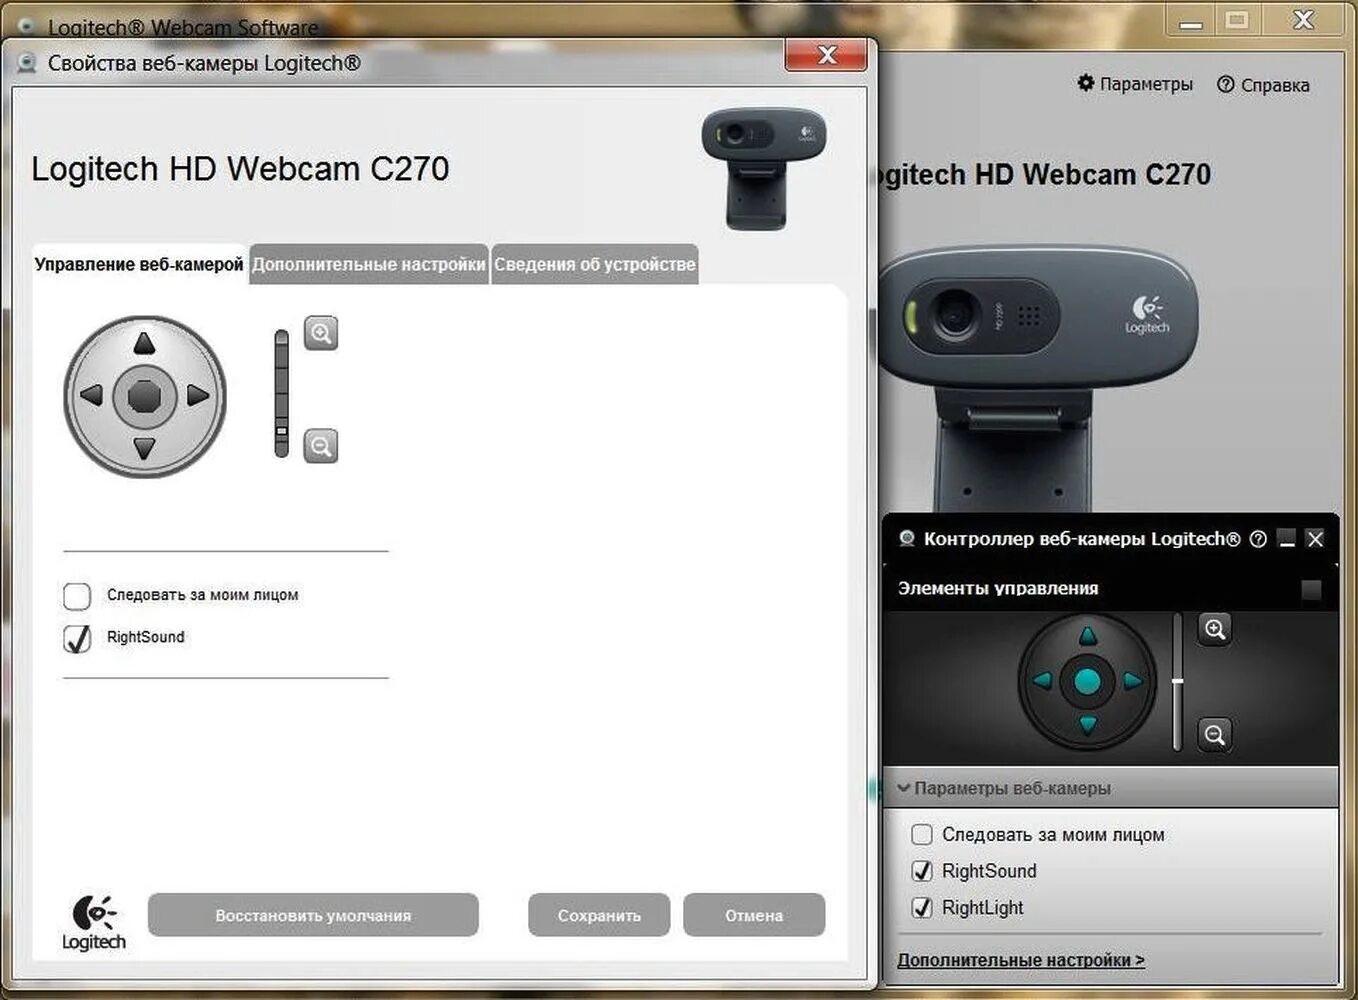Pan left with controller teal arrow
1358x1000 pixels.
(1043, 681)
